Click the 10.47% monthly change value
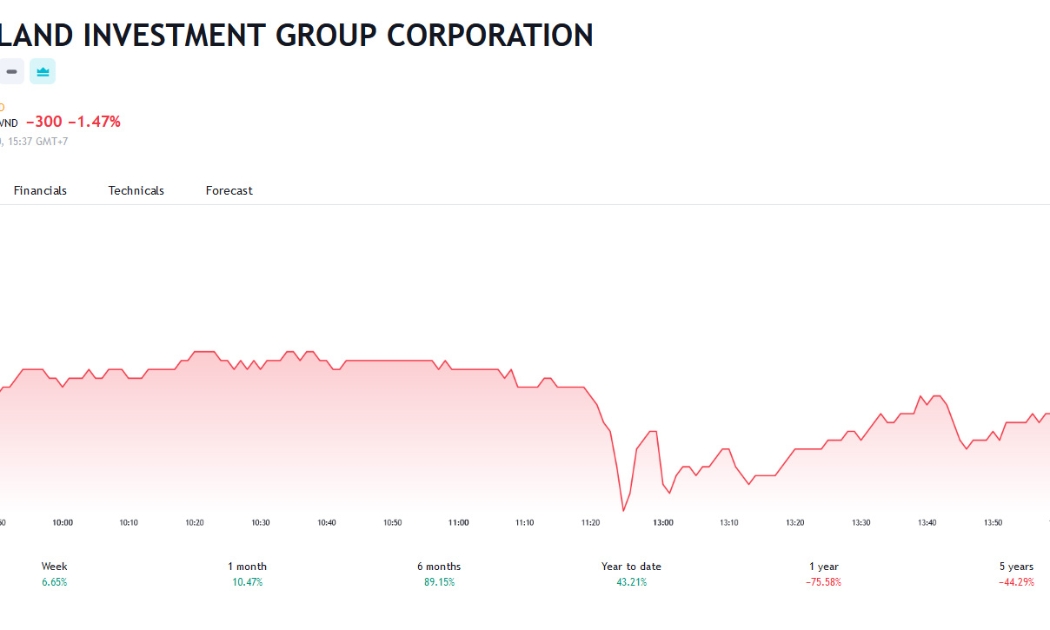The image size is (1050, 630). pyautogui.click(x=247, y=582)
